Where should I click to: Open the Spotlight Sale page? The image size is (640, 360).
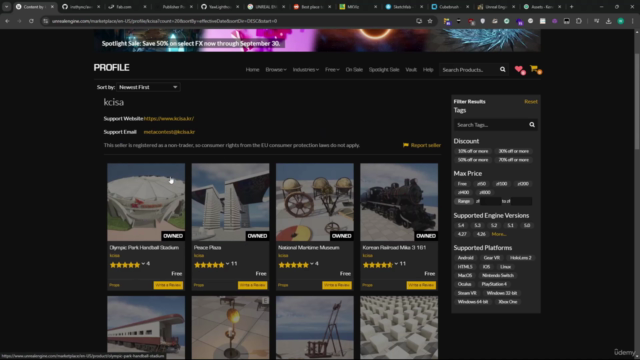384,70
